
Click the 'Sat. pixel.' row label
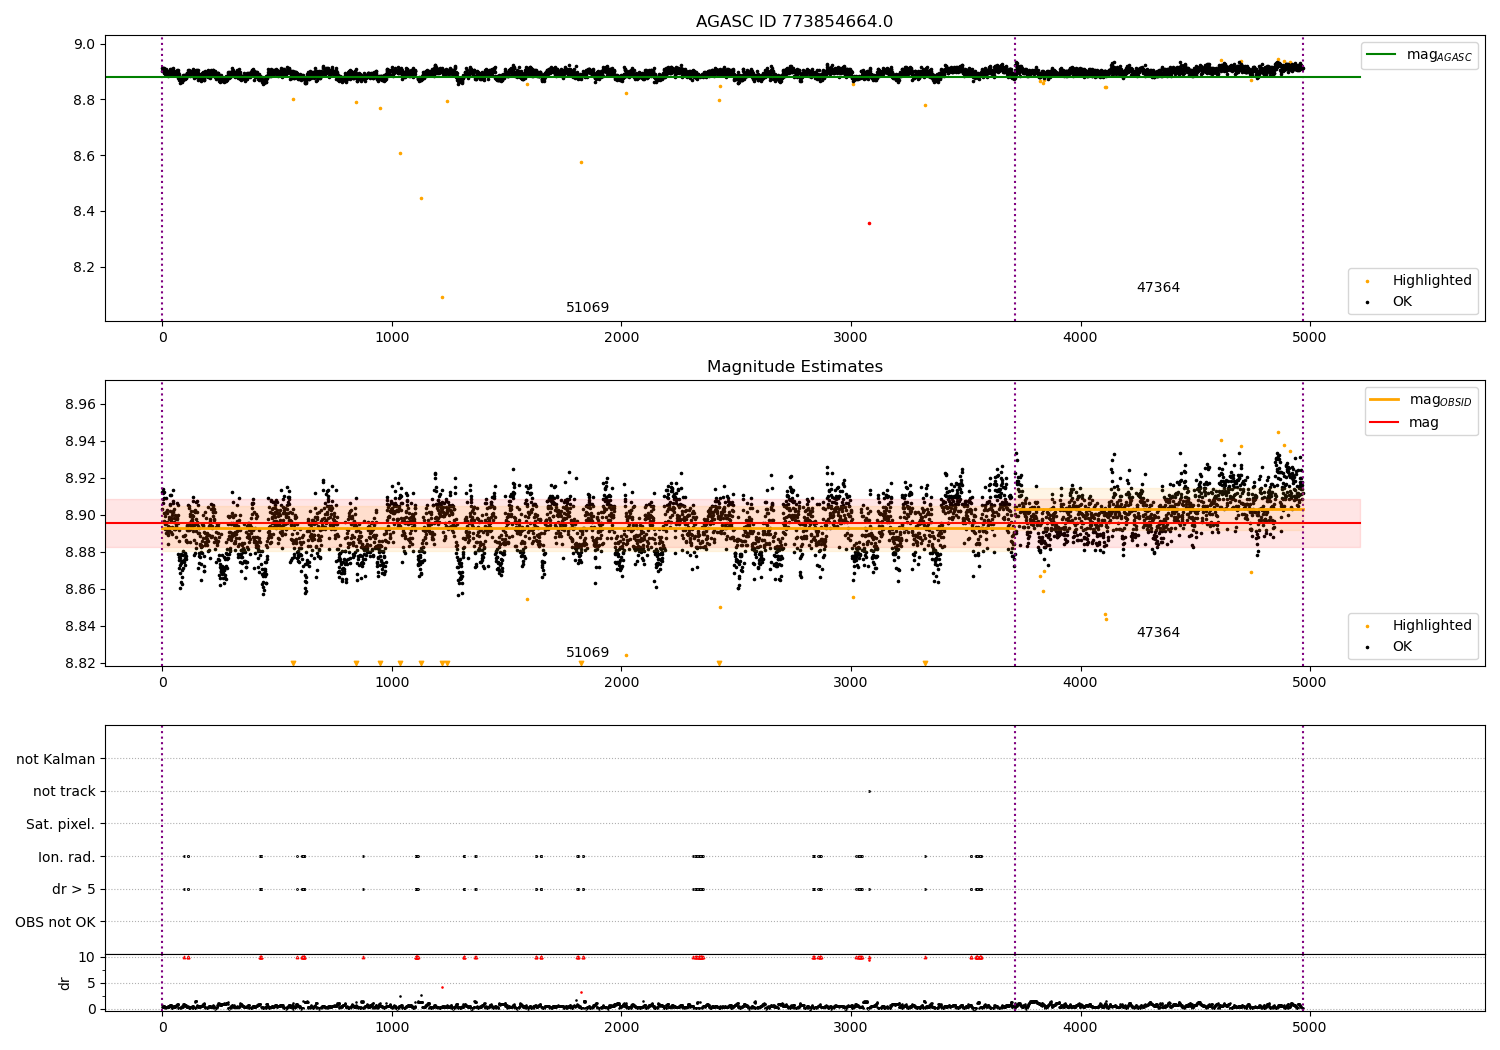click(60, 825)
